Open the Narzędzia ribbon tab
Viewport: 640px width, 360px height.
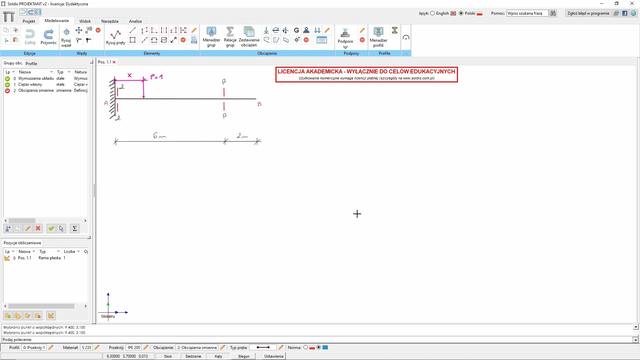click(x=110, y=21)
